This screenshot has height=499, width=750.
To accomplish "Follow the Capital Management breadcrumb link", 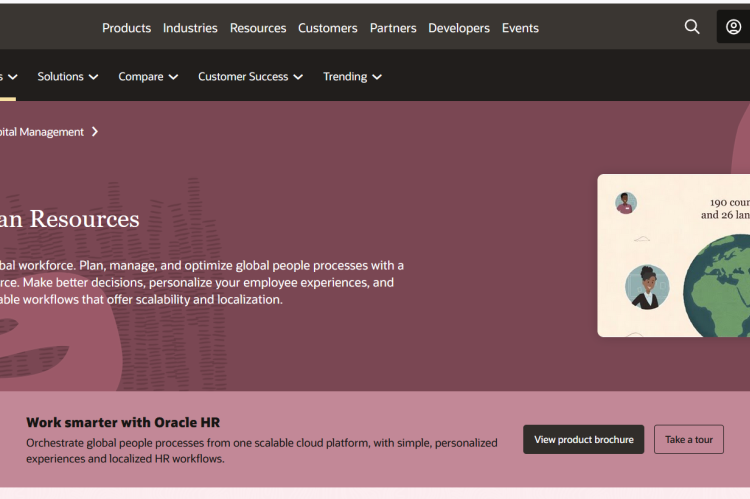I will (x=42, y=132).
